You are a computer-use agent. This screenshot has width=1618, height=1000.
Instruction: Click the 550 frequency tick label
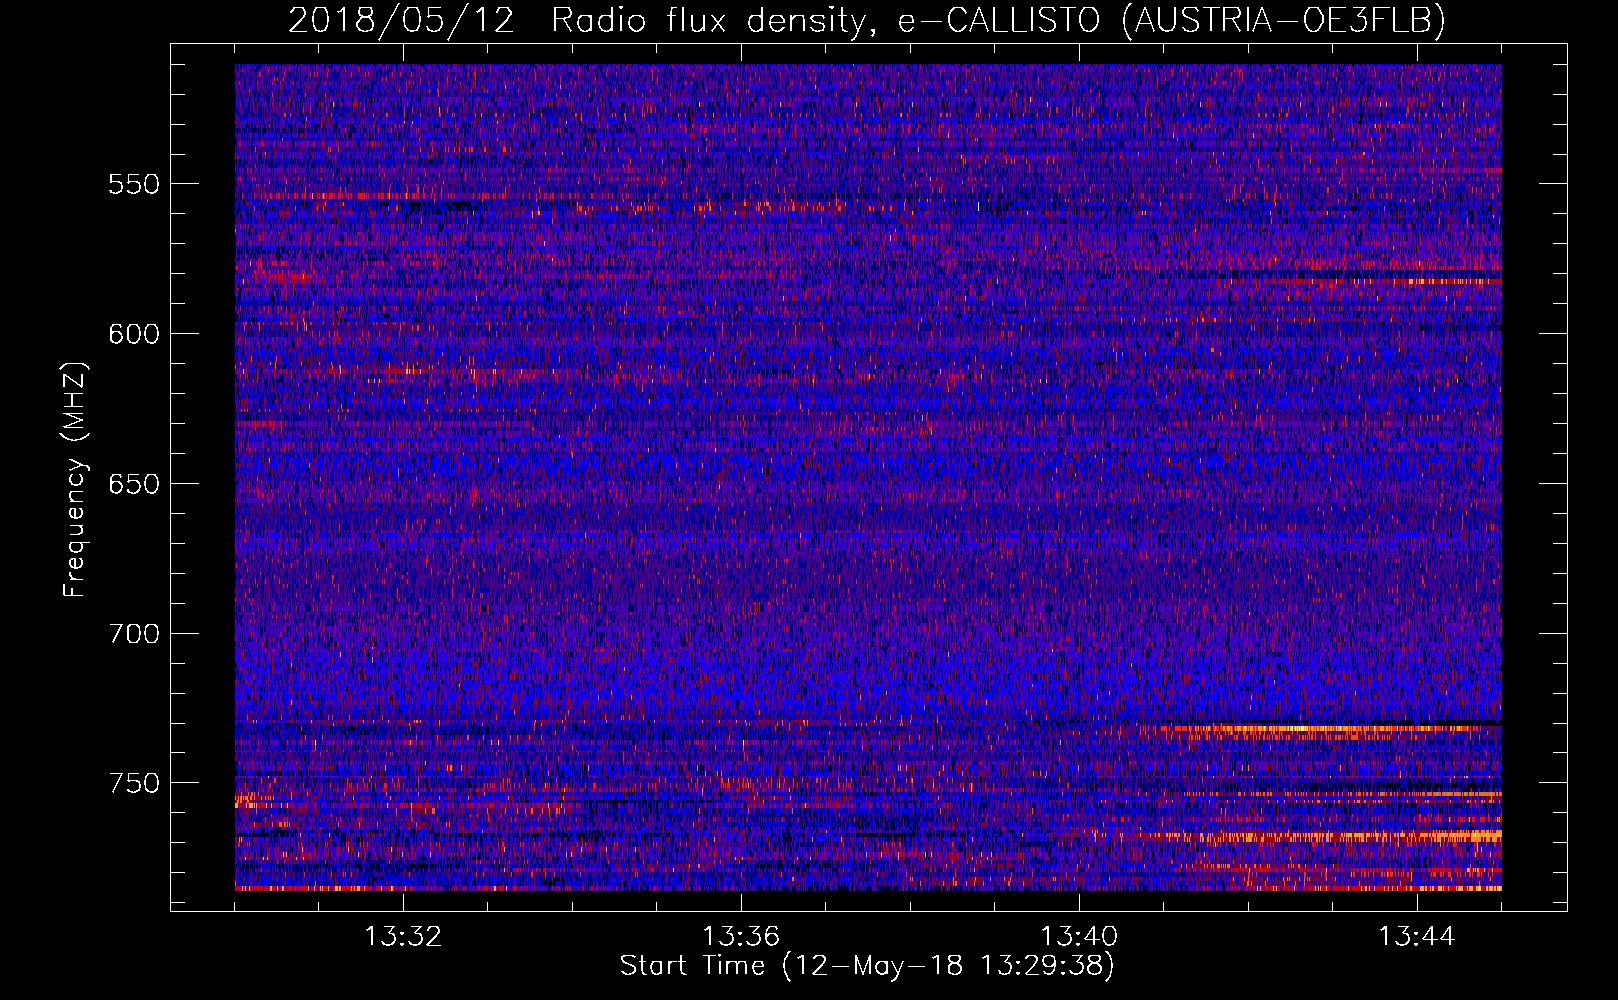click(x=134, y=184)
